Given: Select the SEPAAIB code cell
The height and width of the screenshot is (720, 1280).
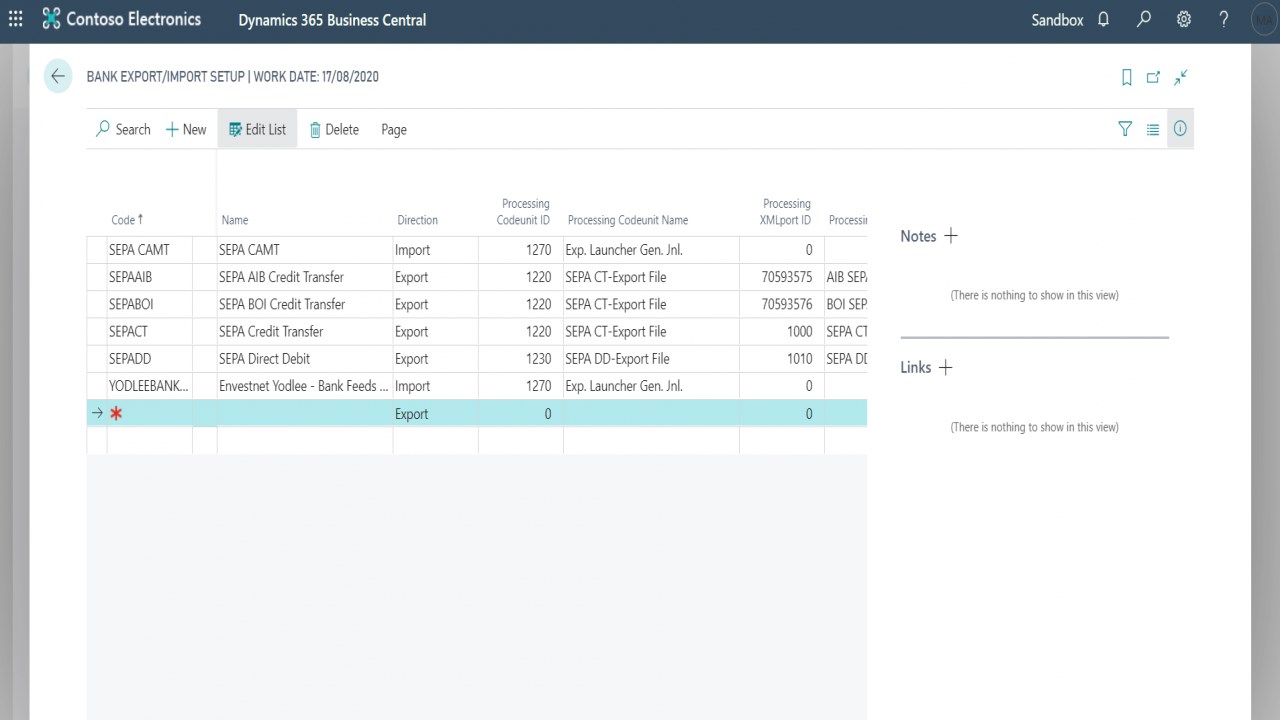Looking at the screenshot, I should [150, 277].
